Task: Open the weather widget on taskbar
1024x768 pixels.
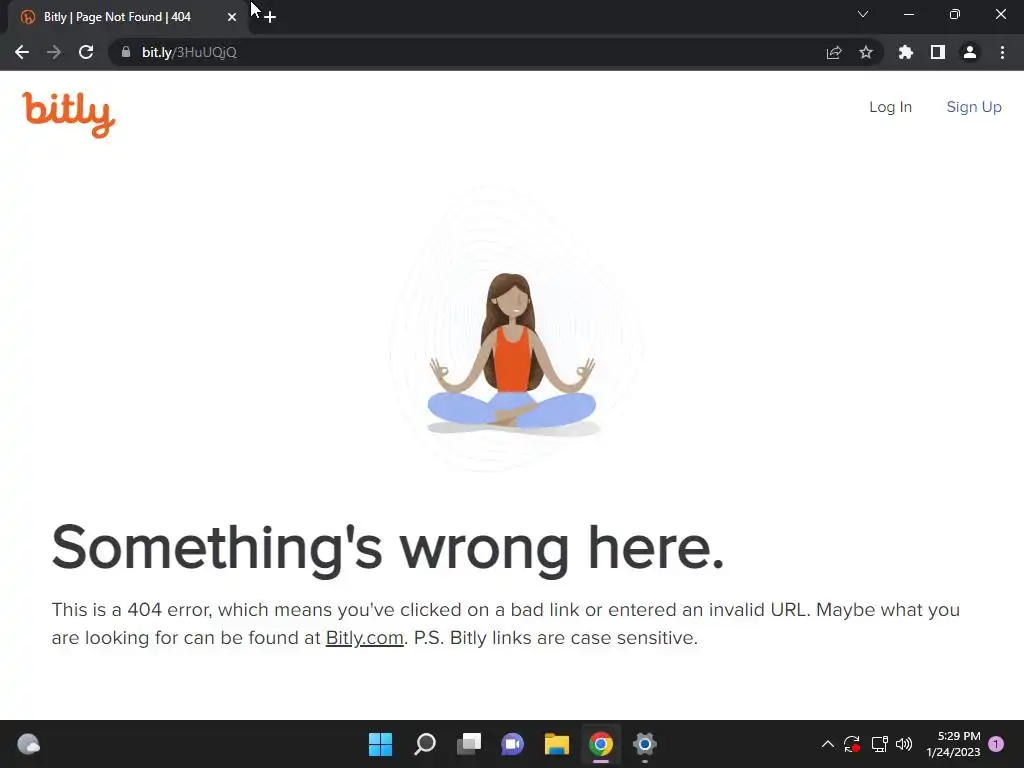Action: click(x=28, y=744)
